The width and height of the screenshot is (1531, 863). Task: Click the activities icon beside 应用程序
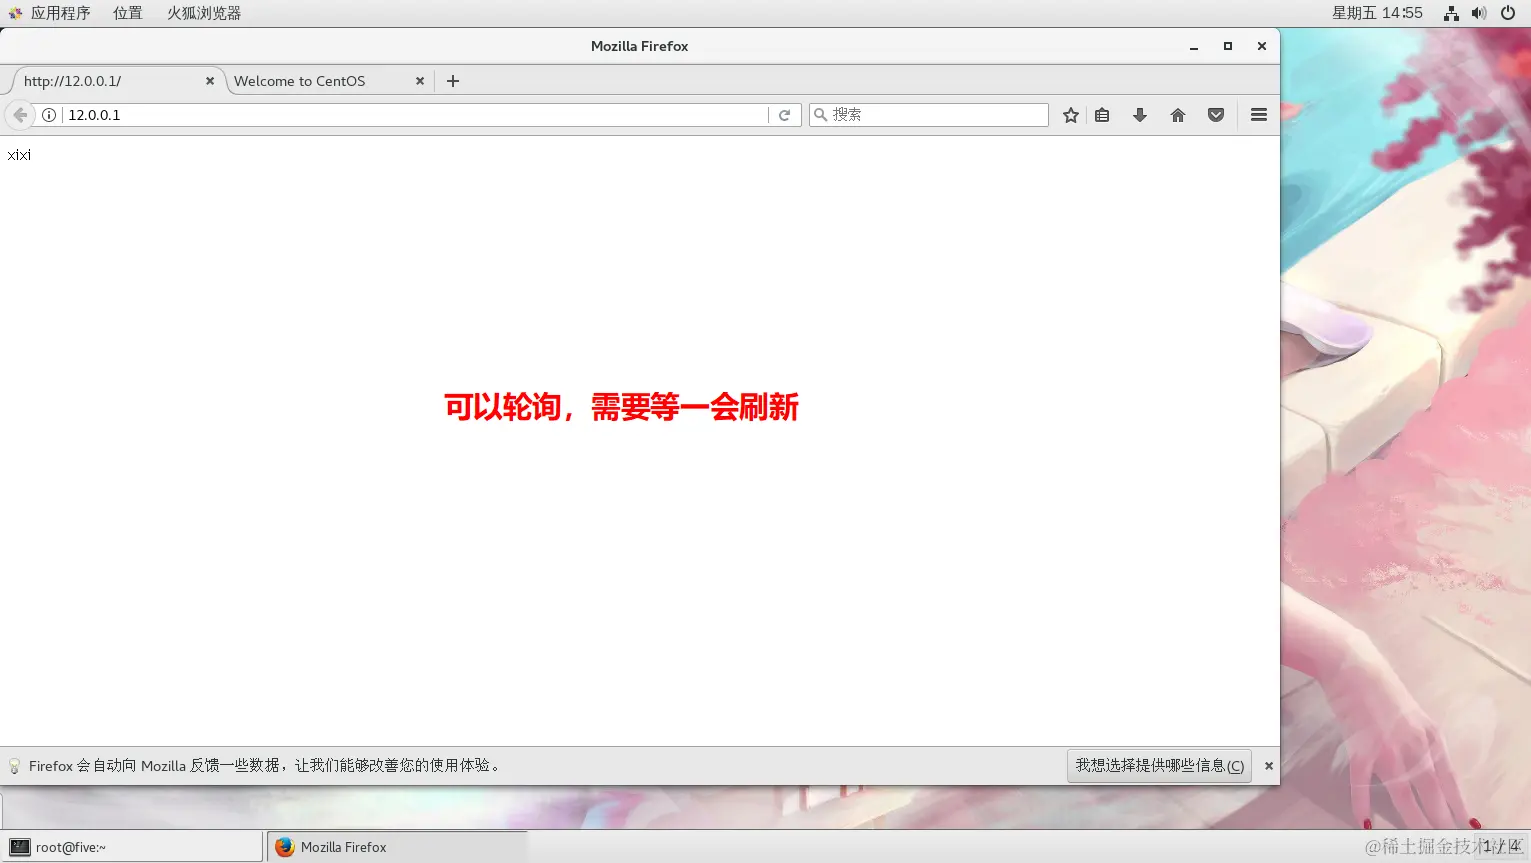point(15,13)
